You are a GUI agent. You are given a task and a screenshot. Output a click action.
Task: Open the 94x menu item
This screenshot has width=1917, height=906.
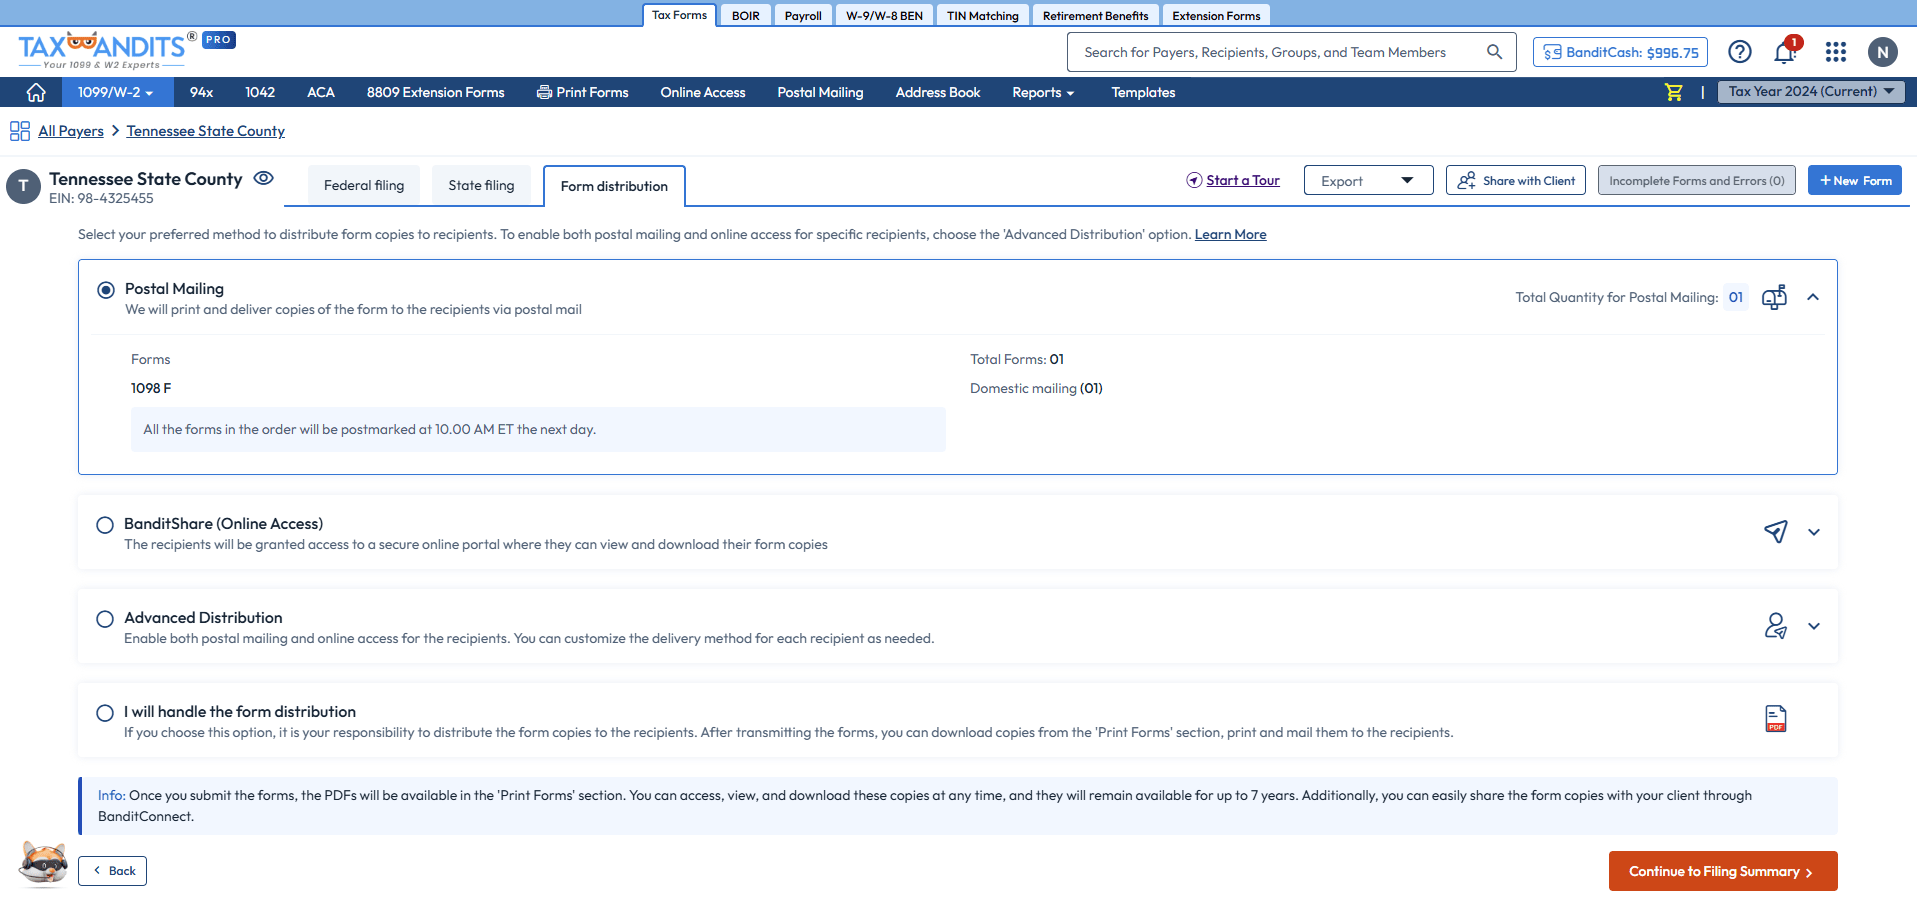coord(201,92)
